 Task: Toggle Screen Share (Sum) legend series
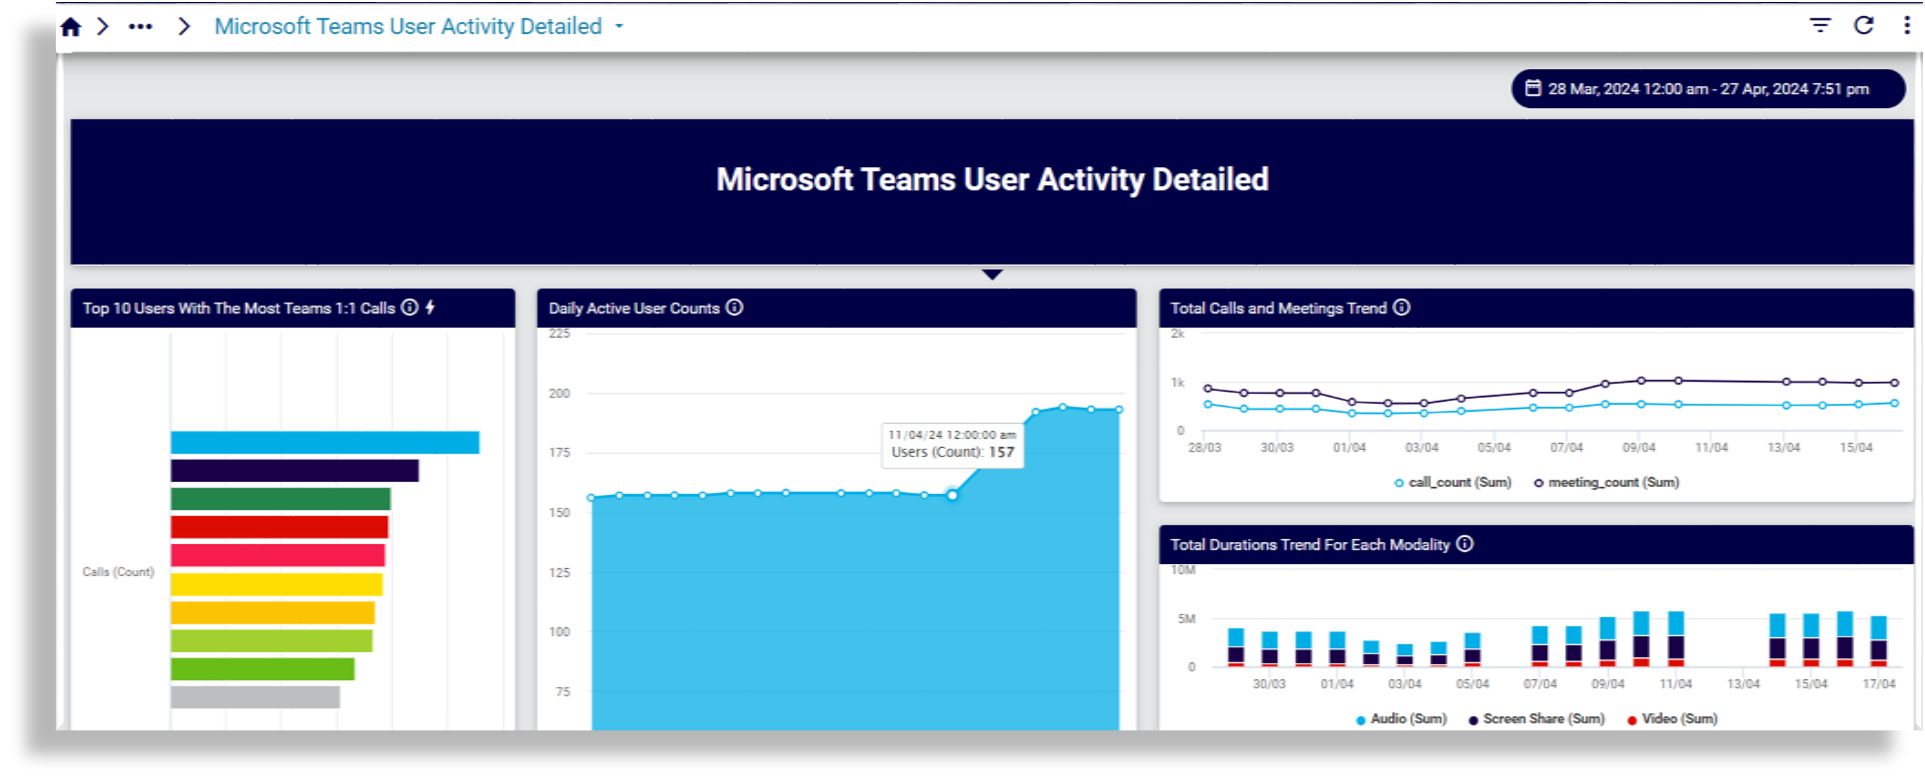tap(1536, 719)
